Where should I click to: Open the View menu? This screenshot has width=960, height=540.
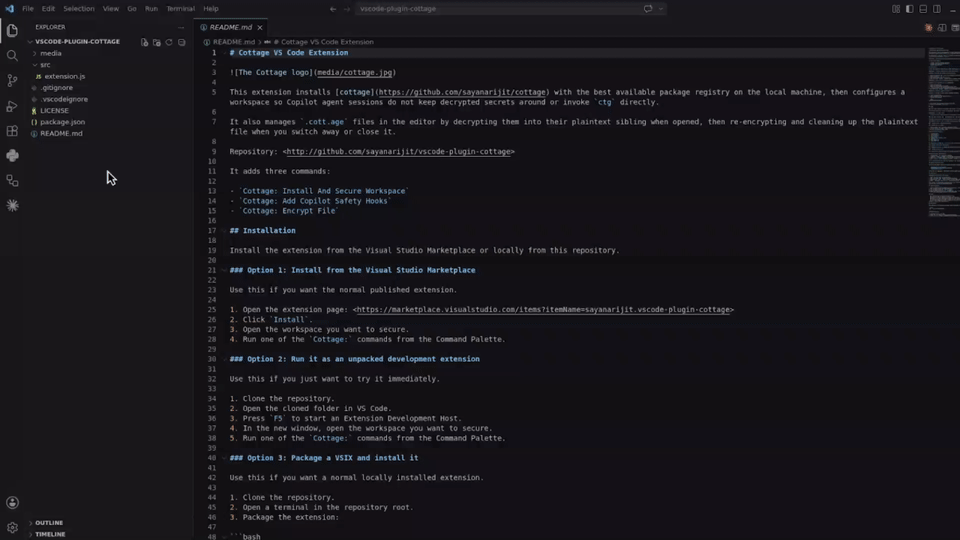click(111, 9)
